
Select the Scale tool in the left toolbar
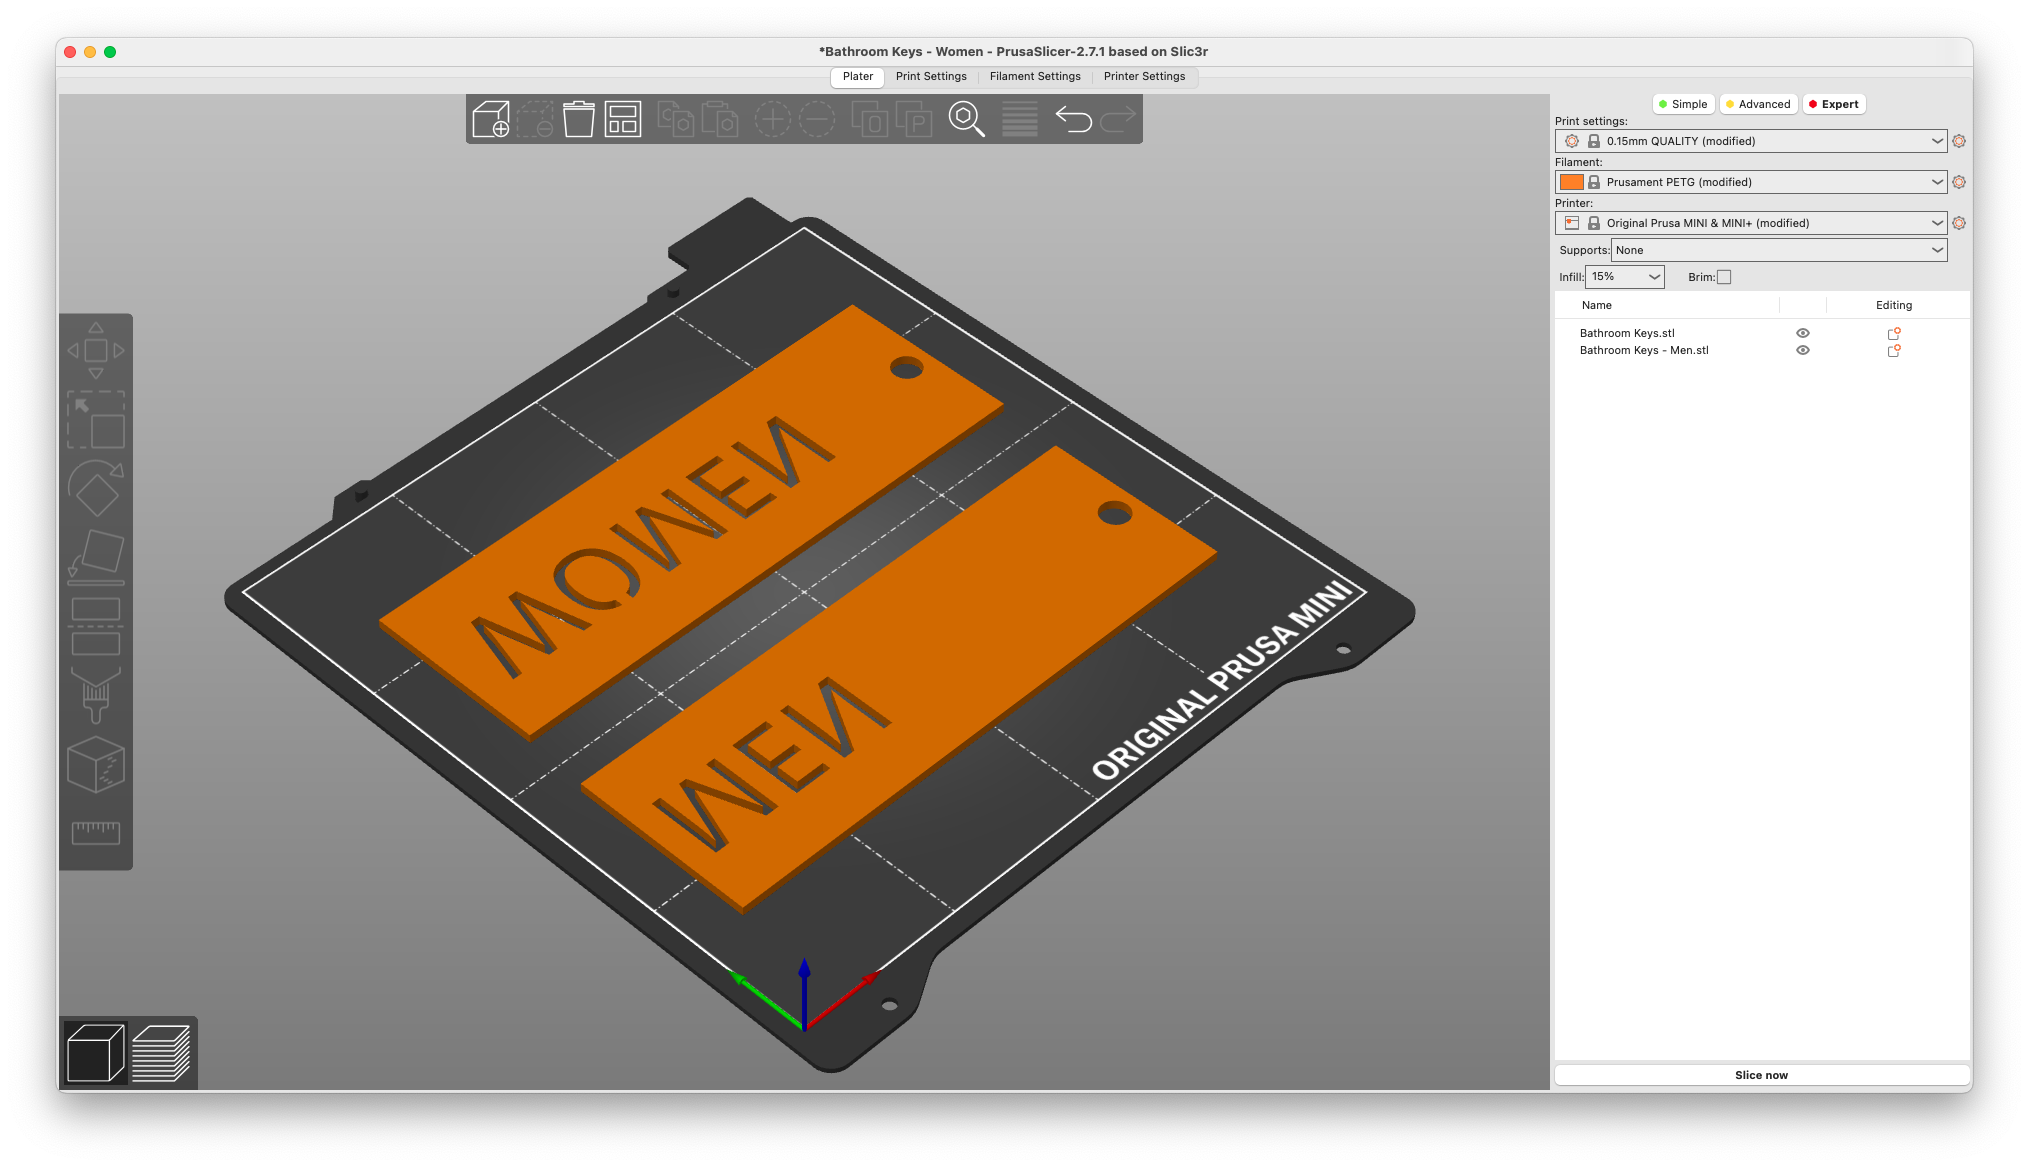(x=96, y=420)
